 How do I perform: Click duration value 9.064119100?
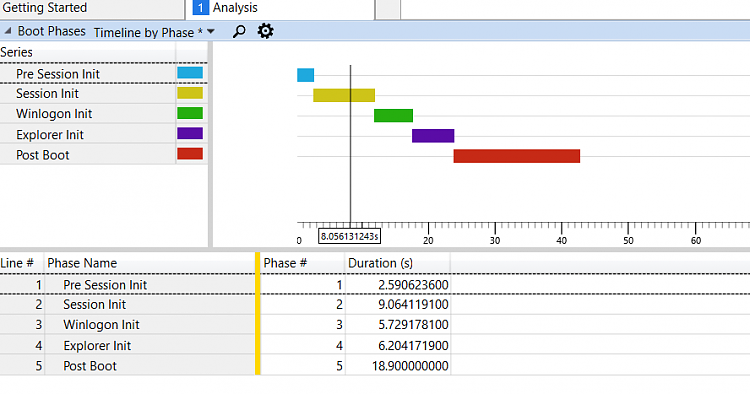pyautogui.click(x=413, y=305)
